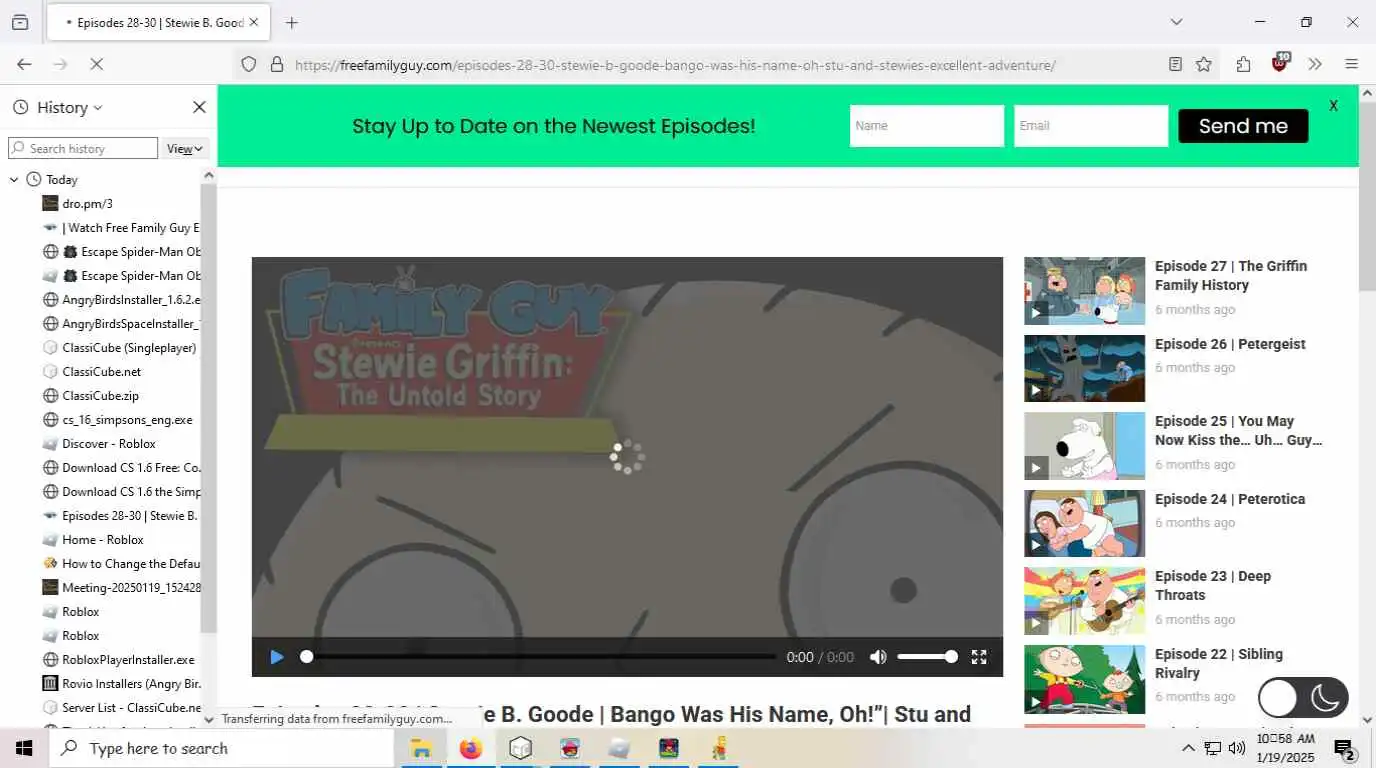Select the Episodes 28-30 browser tab

(x=157, y=22)
